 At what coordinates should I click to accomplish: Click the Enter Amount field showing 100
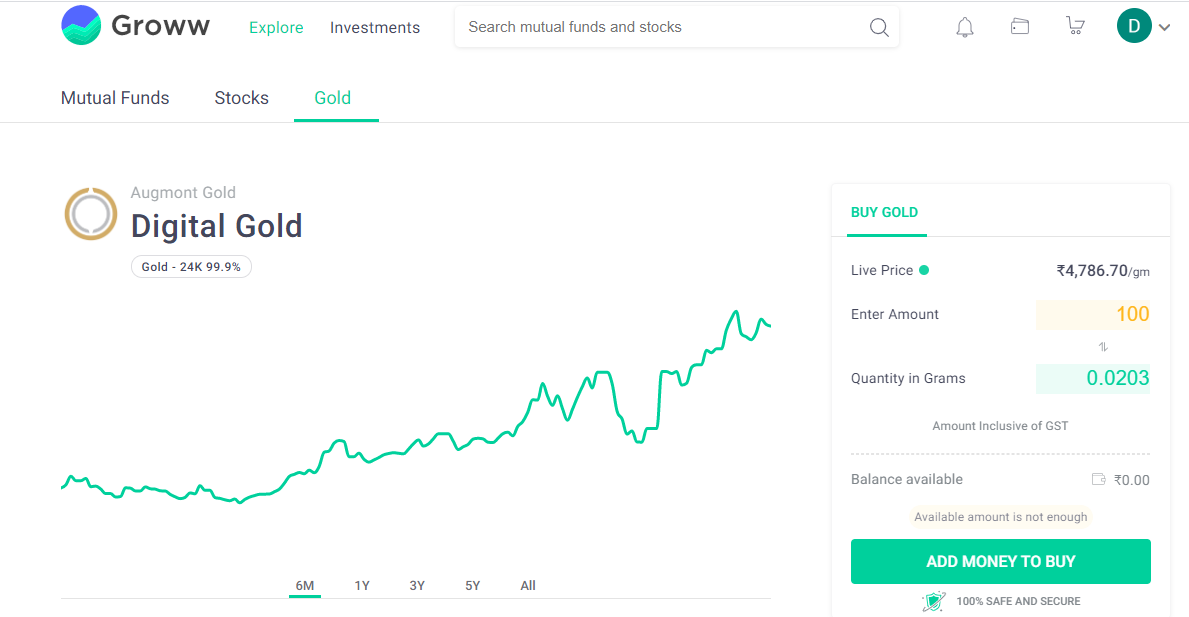click(1093, 314)
